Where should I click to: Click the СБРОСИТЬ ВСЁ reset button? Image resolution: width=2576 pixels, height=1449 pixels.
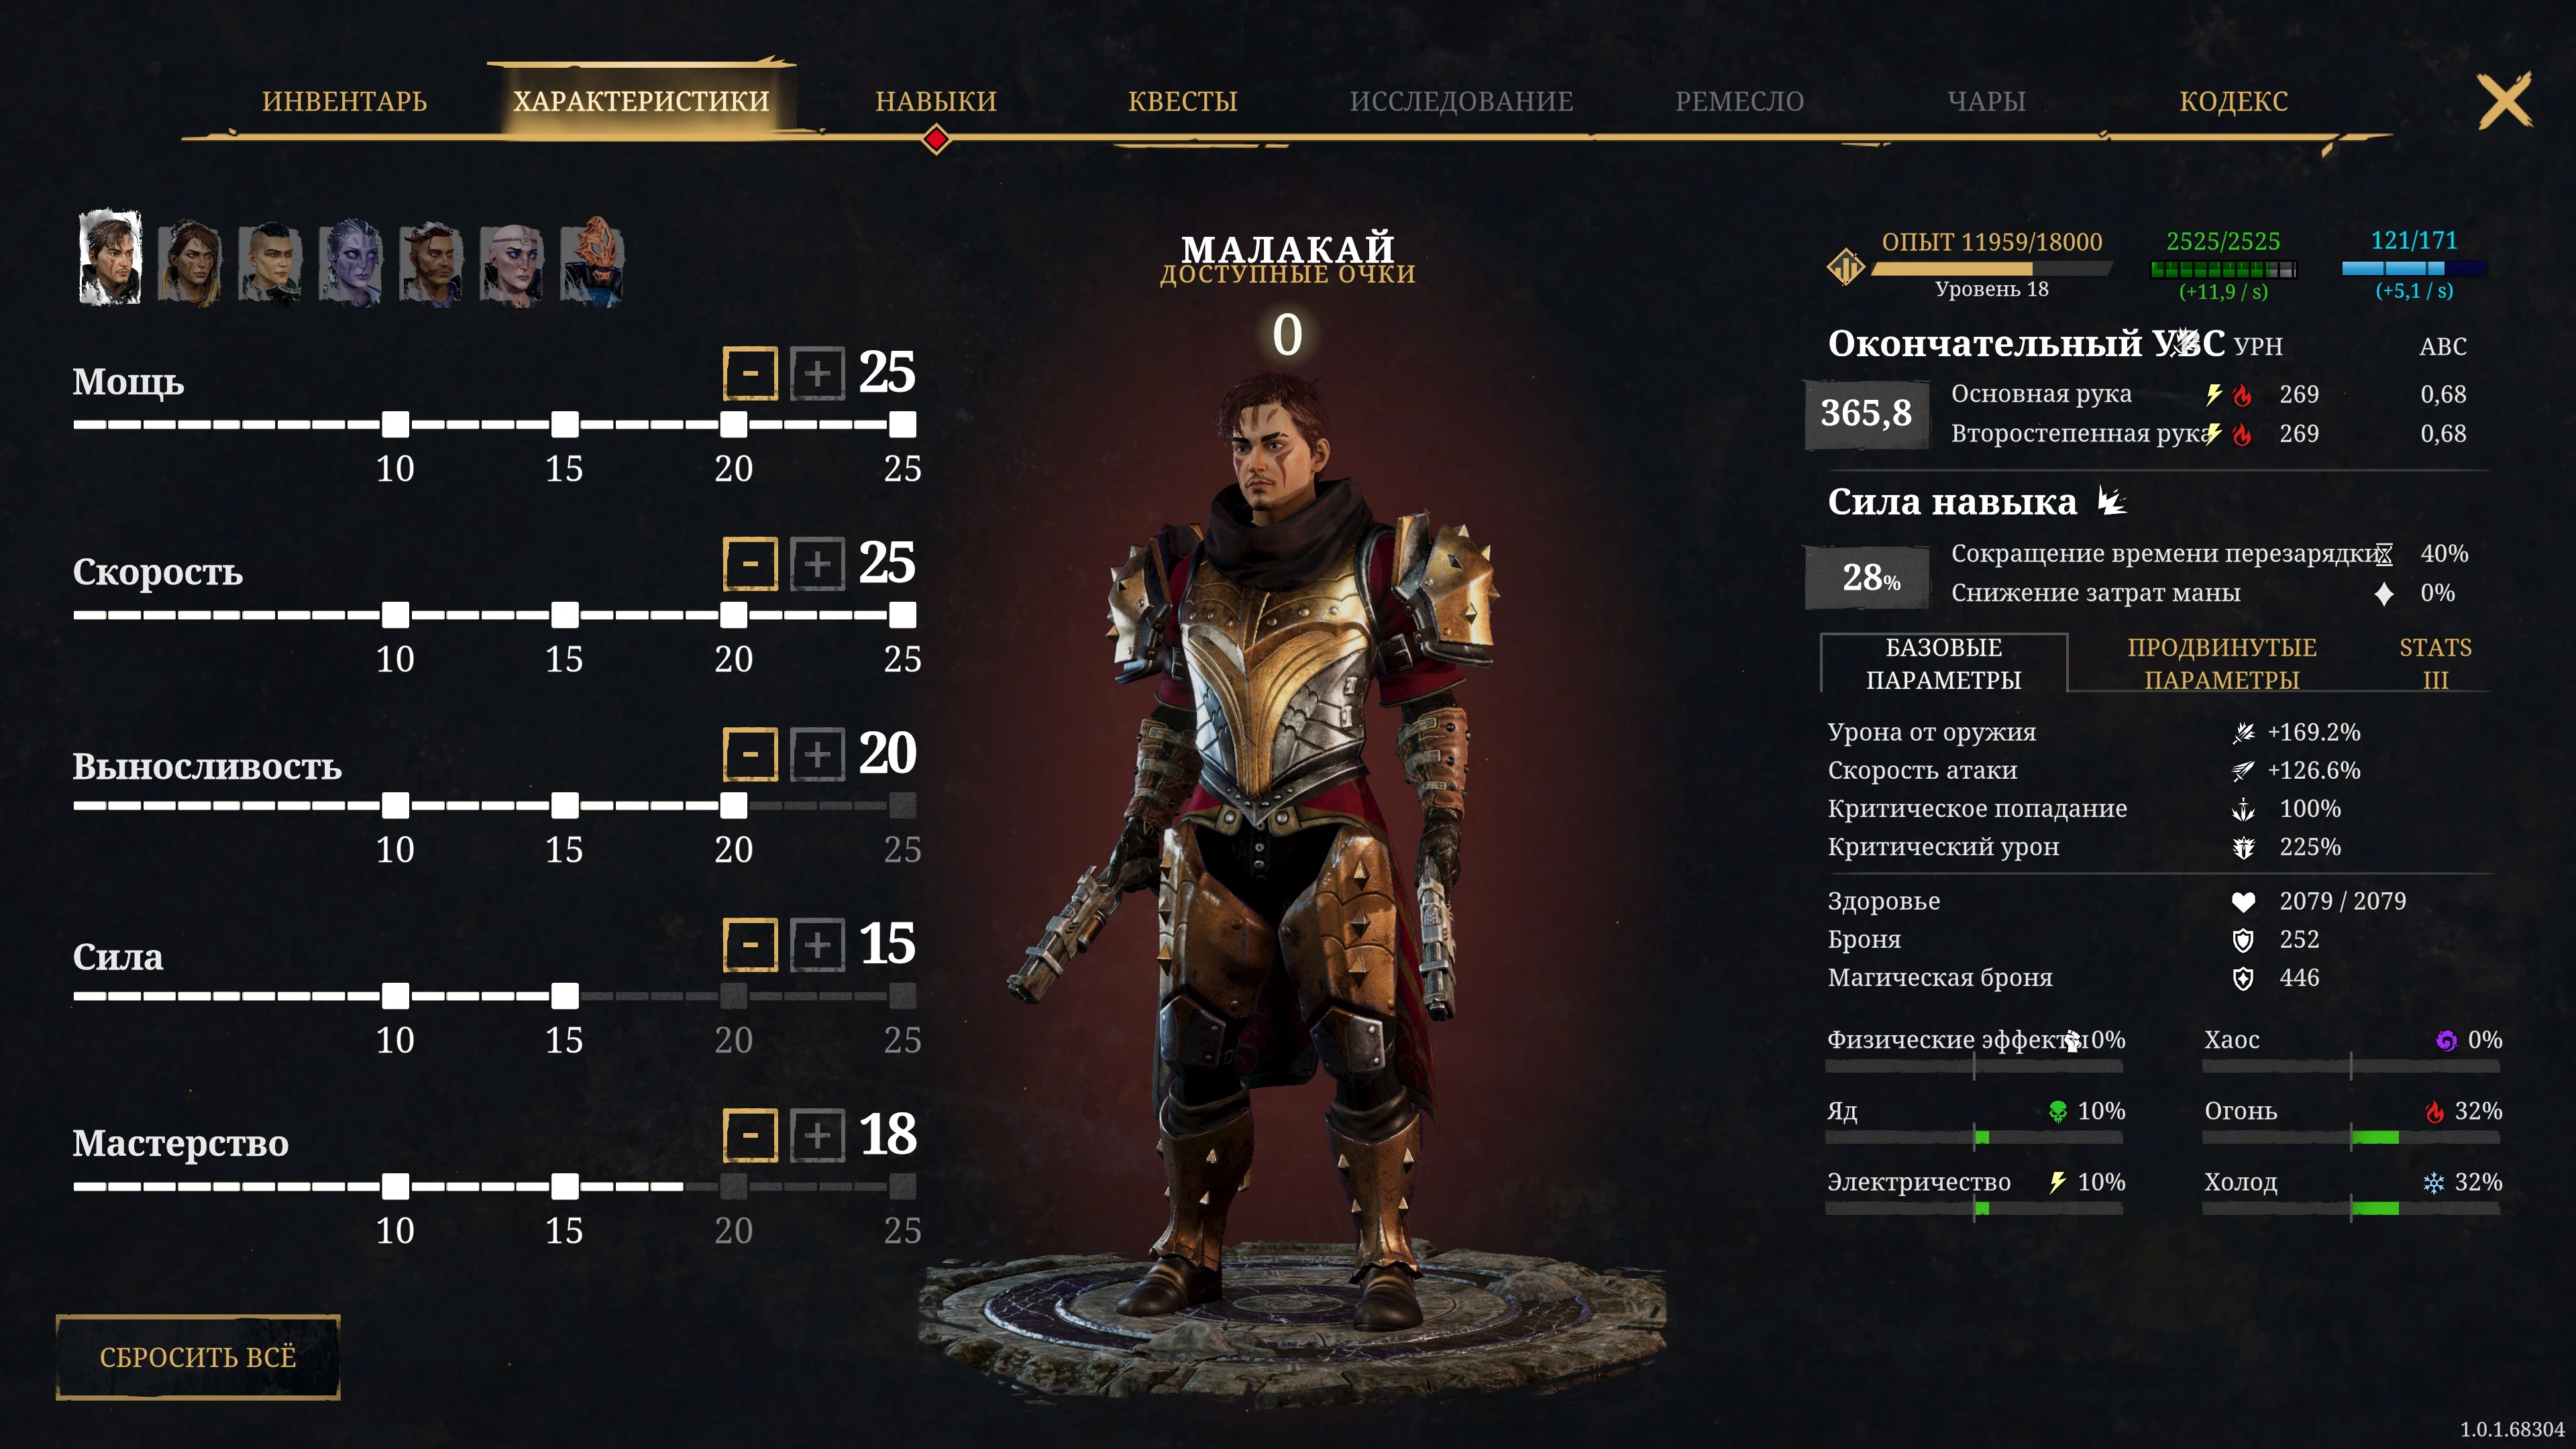198,1357
